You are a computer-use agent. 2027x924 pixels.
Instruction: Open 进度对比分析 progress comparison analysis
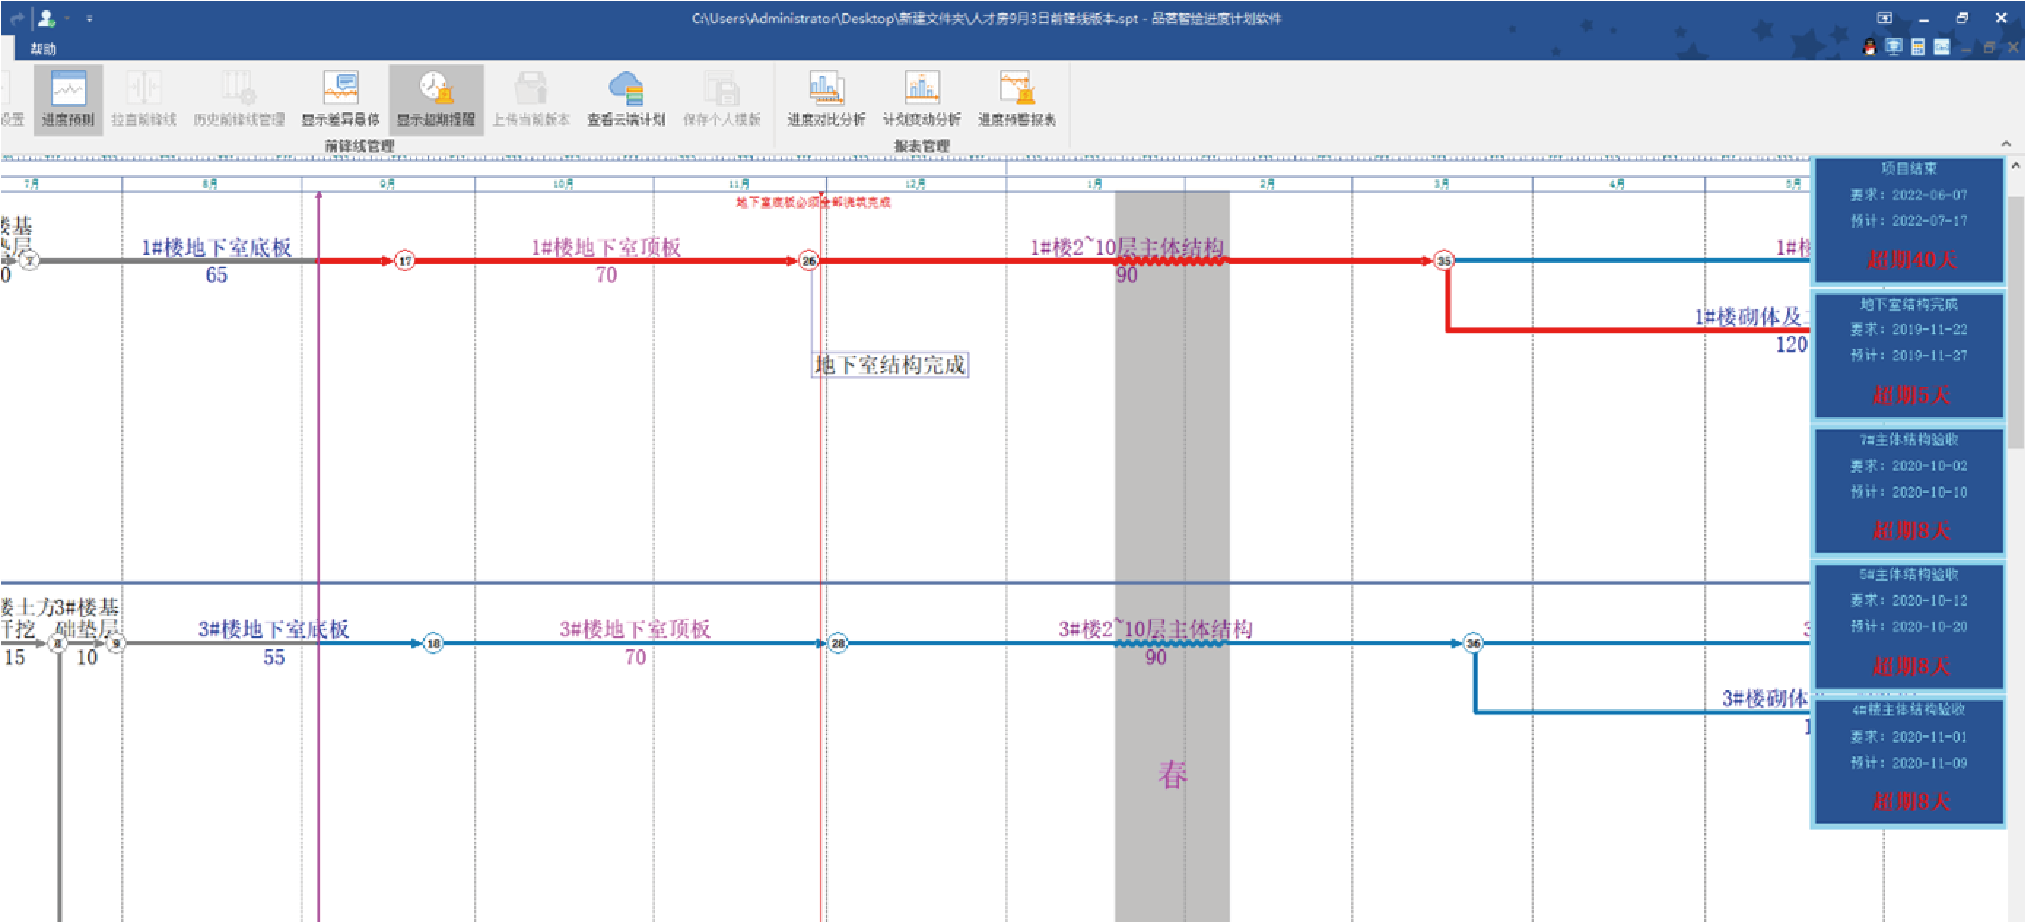(826, 99)
